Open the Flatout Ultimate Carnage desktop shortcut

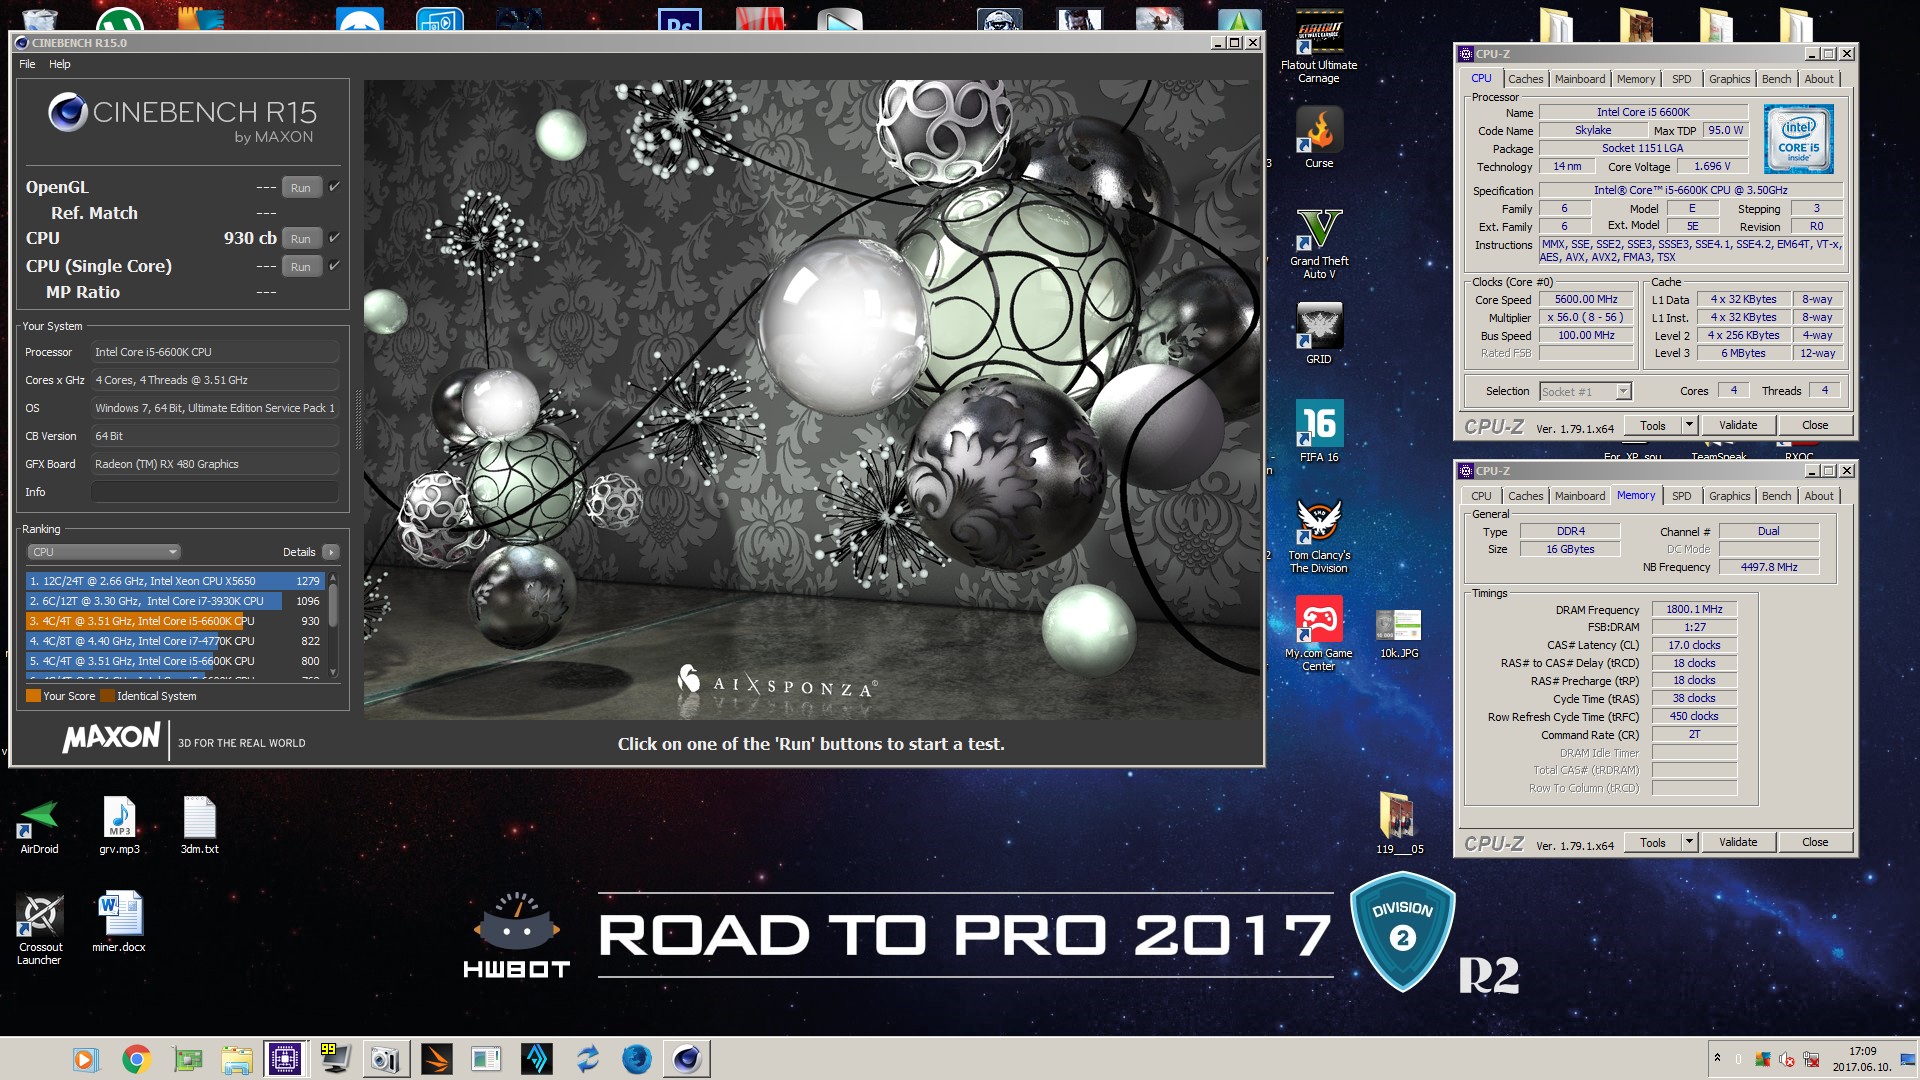[1319, 47]
